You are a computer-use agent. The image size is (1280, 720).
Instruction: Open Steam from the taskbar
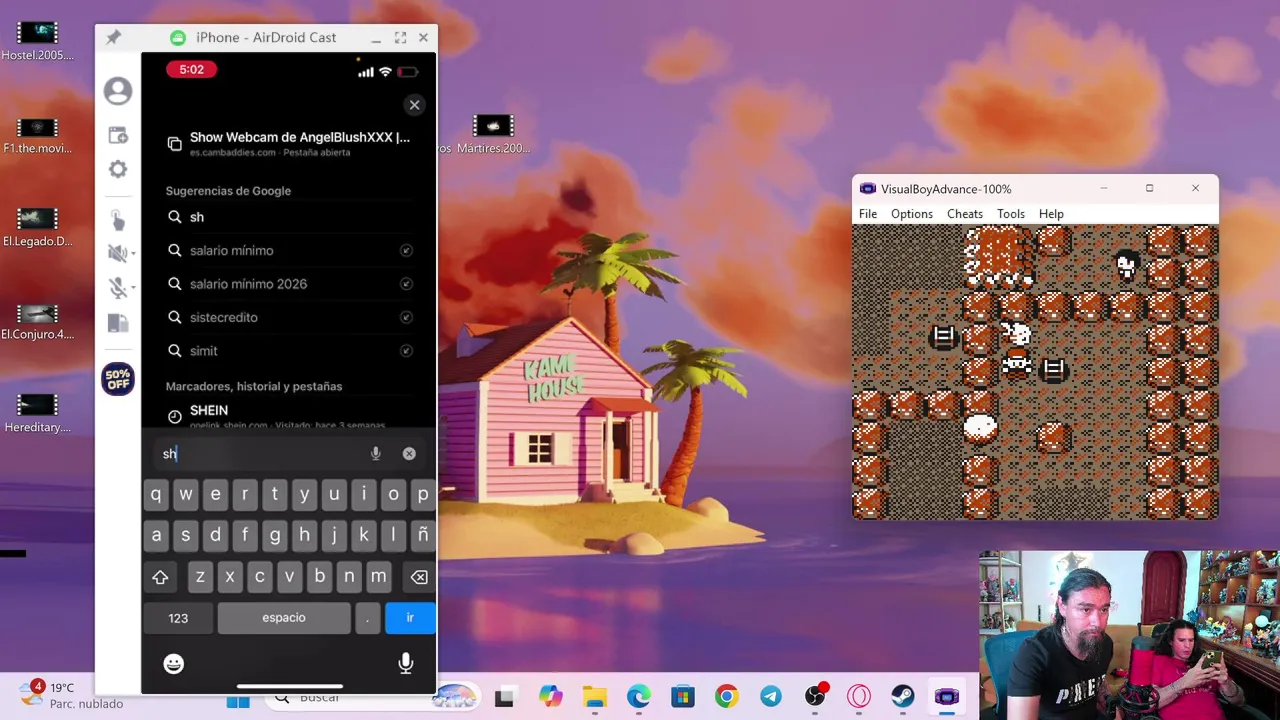[x=903, y=697]
